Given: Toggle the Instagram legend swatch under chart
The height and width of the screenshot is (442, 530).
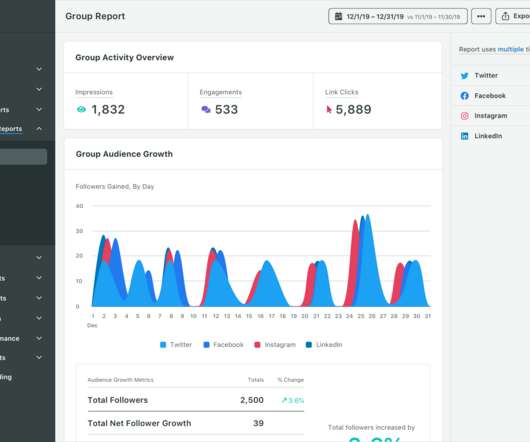Looking at the screenshot, I should coord(257,345).
